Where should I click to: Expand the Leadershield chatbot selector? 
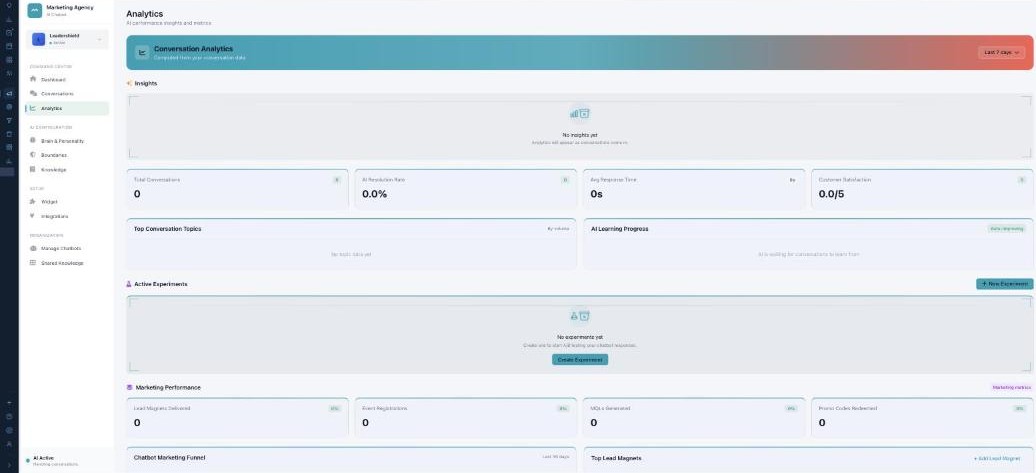tap(67, 40)
